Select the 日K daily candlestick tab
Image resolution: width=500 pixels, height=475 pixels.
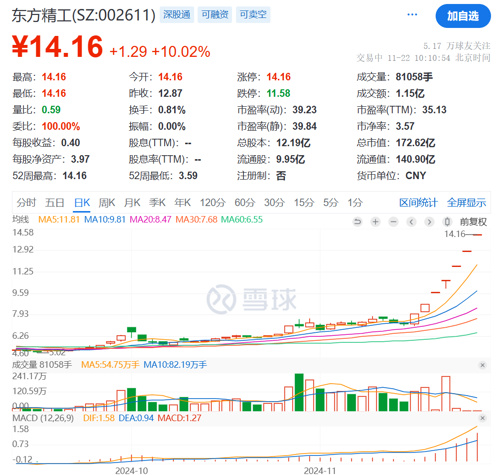click(82, 203)
